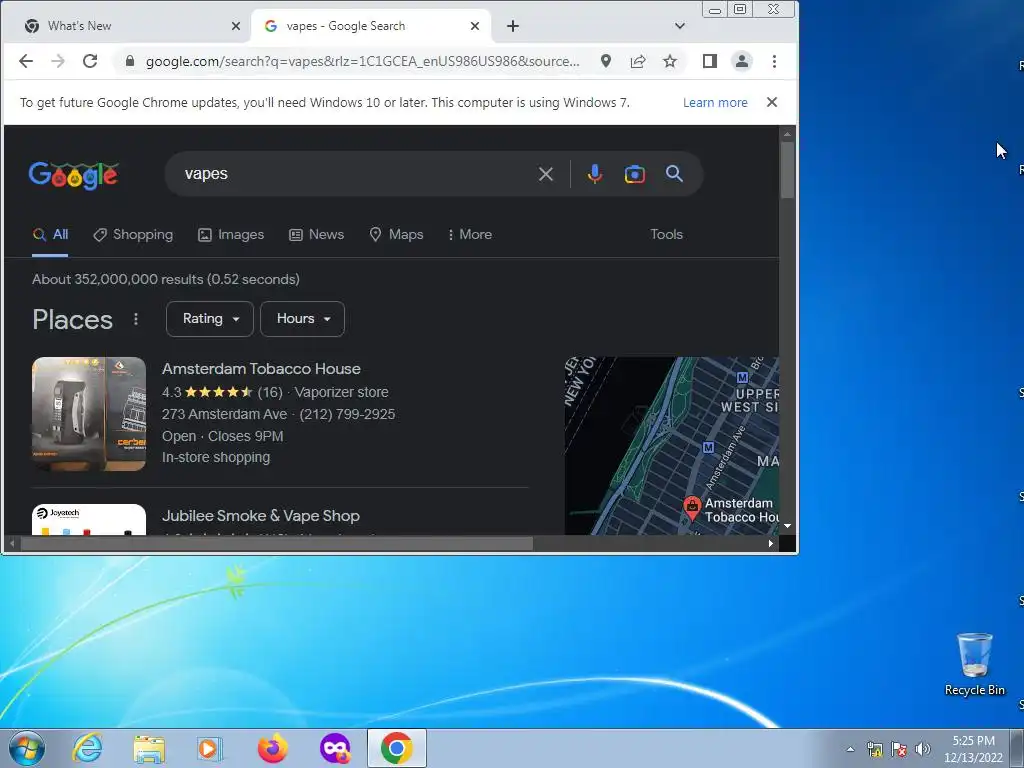Open the map preview of Upper West Side
Screen dimensions: 1024x768
click(x=671, y=446)
